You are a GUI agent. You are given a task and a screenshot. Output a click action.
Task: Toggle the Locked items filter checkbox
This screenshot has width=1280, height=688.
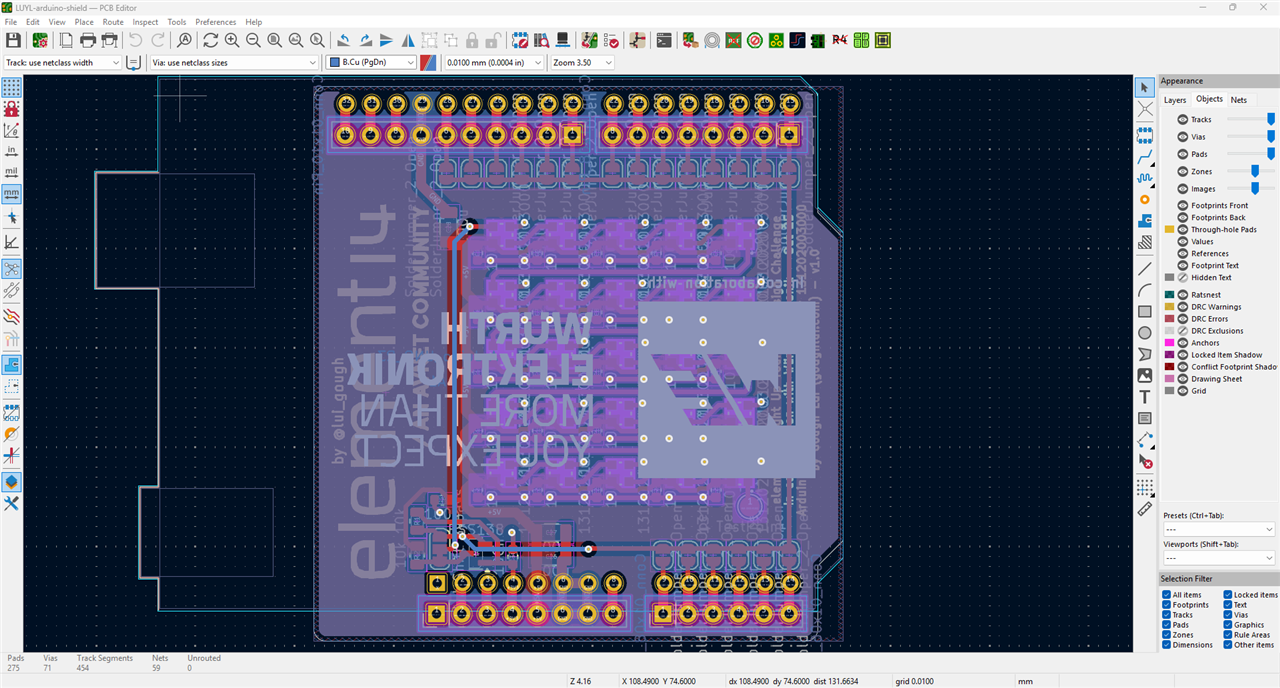(x=1227, y=595)
